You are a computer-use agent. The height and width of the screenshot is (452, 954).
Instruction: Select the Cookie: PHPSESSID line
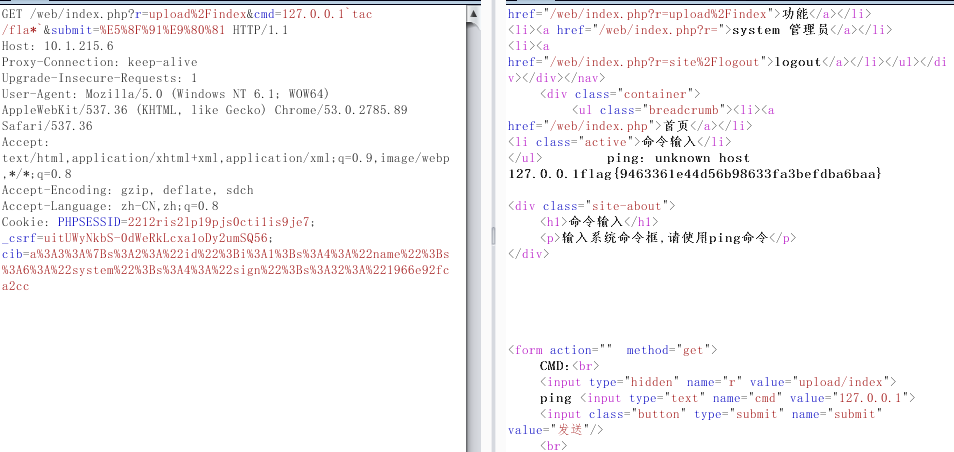pos(158,222)
